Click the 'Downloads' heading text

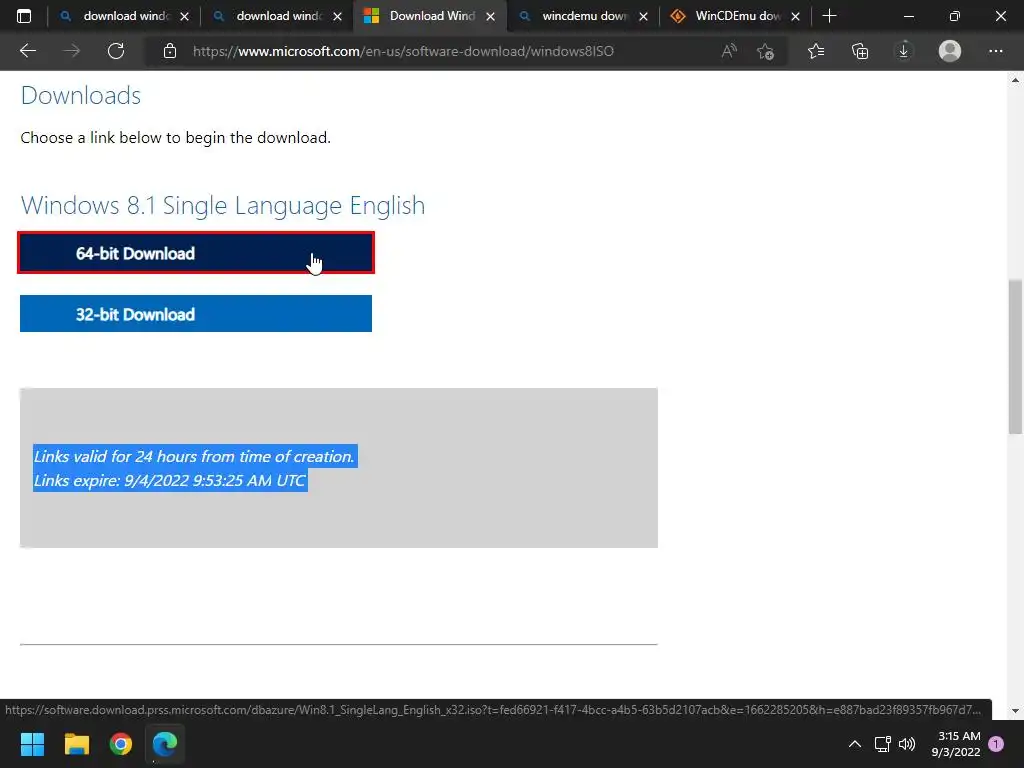pos(81,96)
